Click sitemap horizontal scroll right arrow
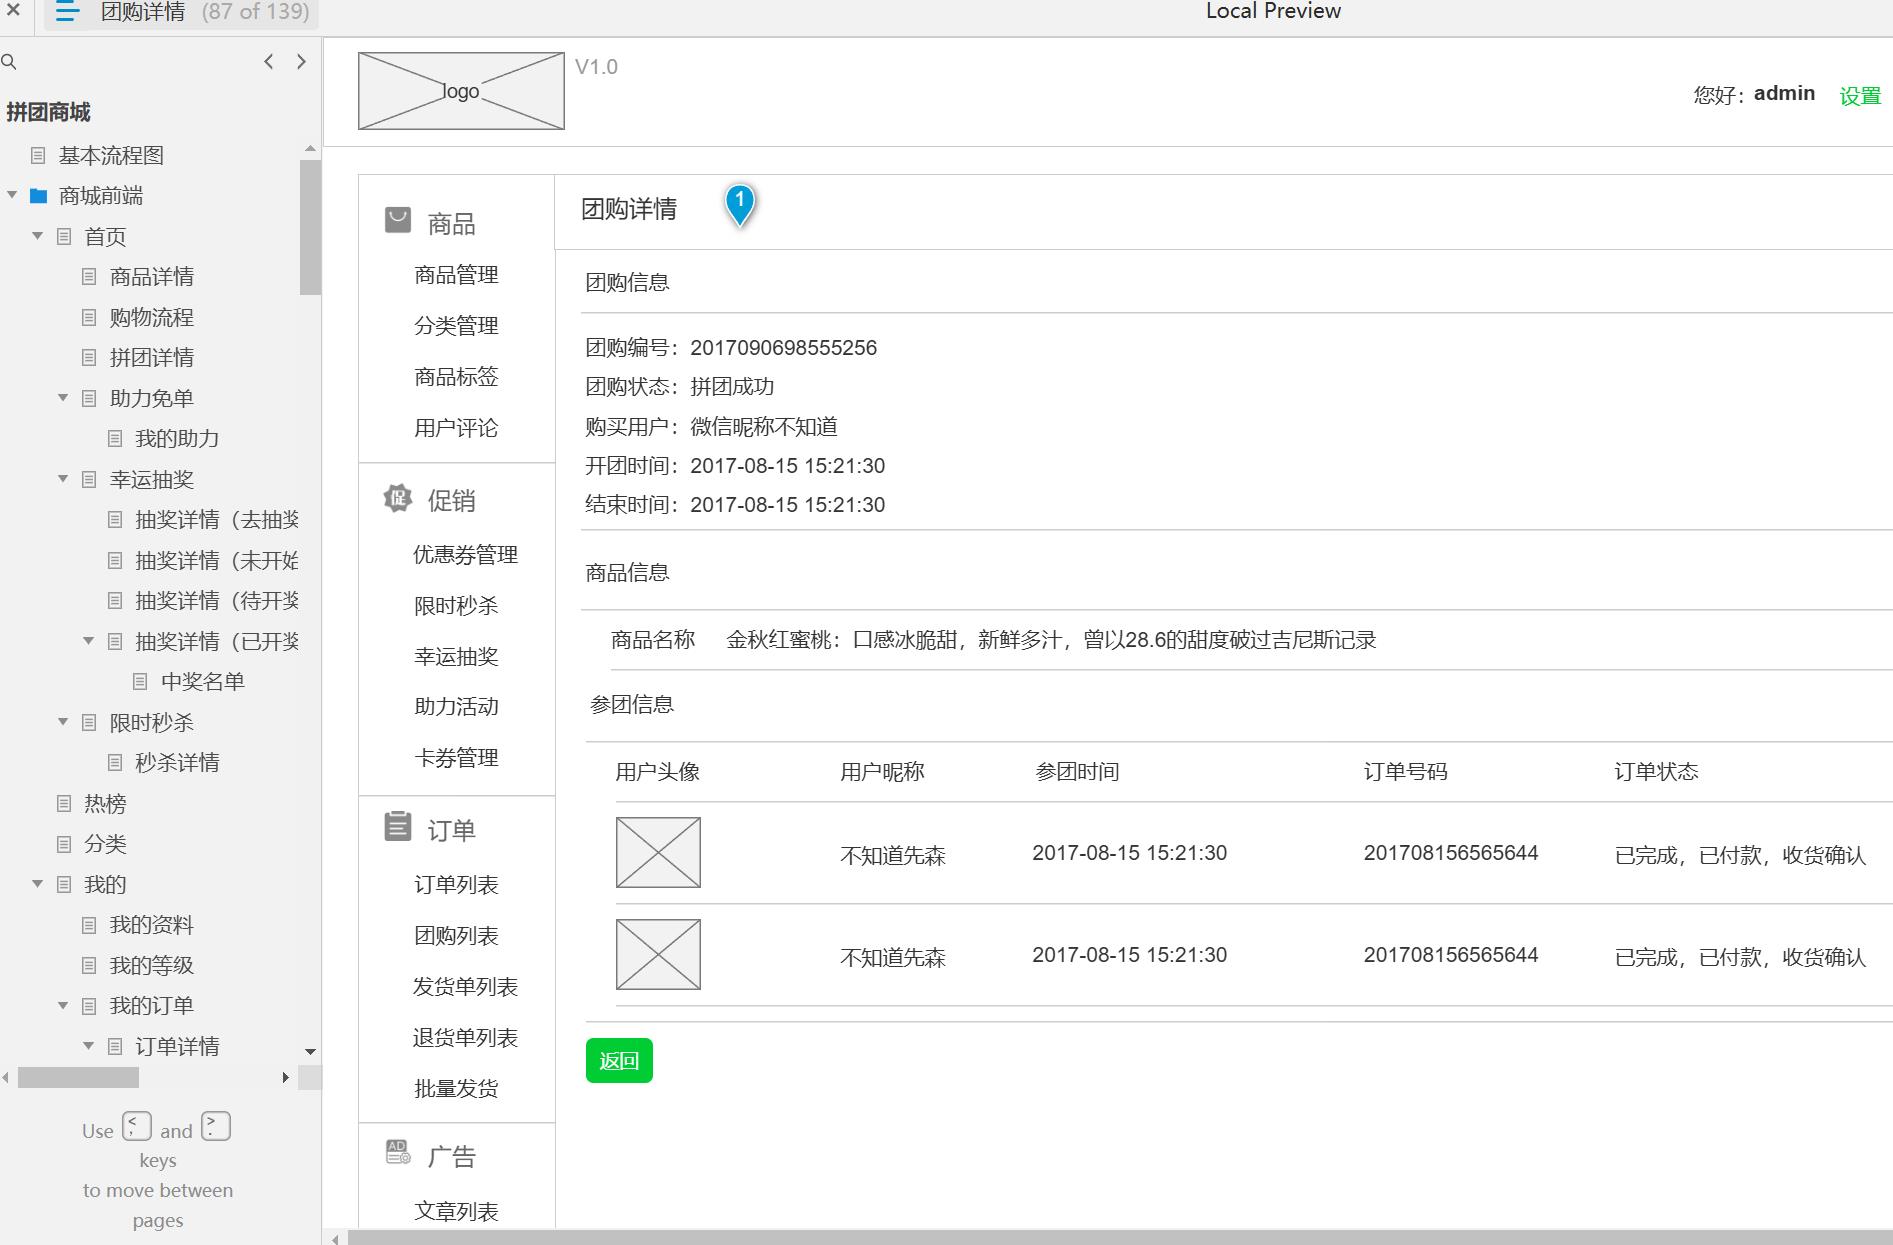This screenshot has height=1245, width=1893. tap(286, 1078)
